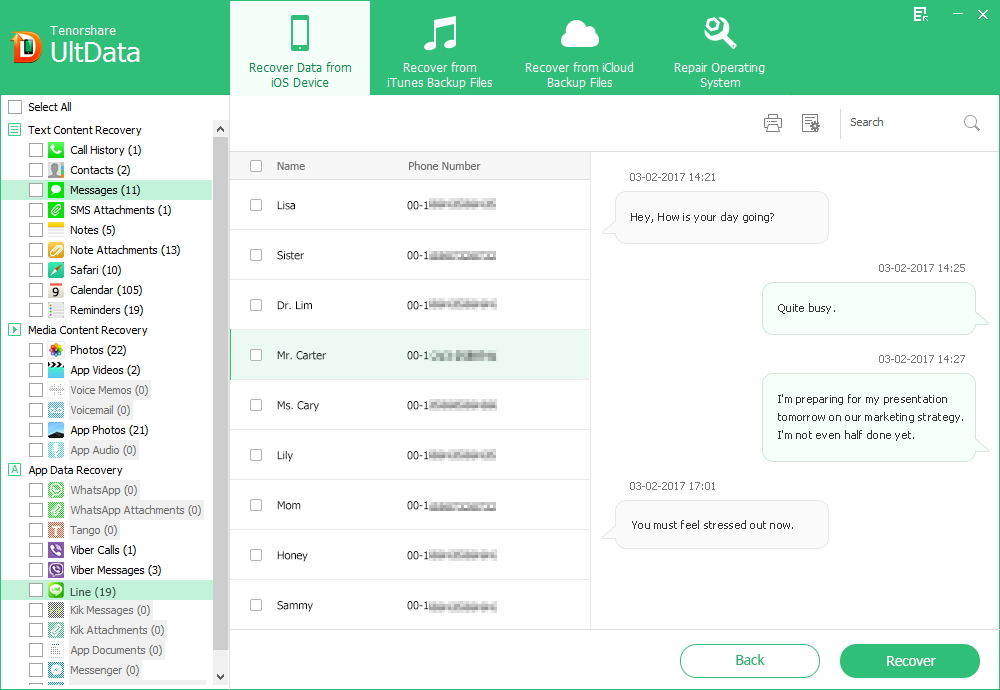Select the Sammy contact row

[x=409, y=605]
